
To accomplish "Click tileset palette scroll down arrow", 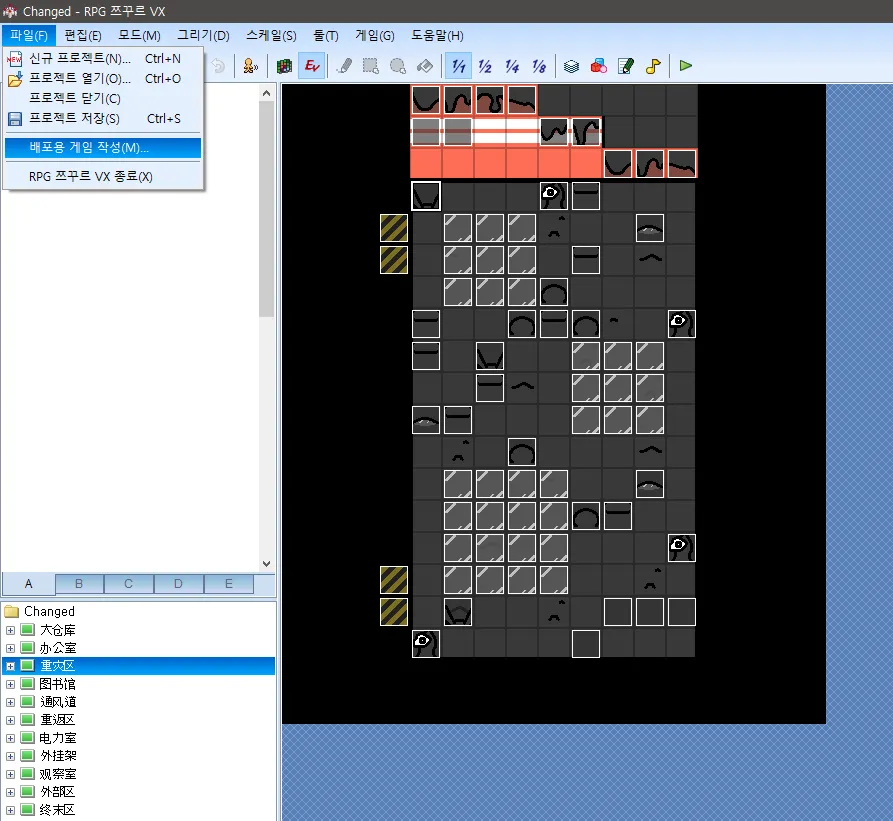I will tap(267, 564).
